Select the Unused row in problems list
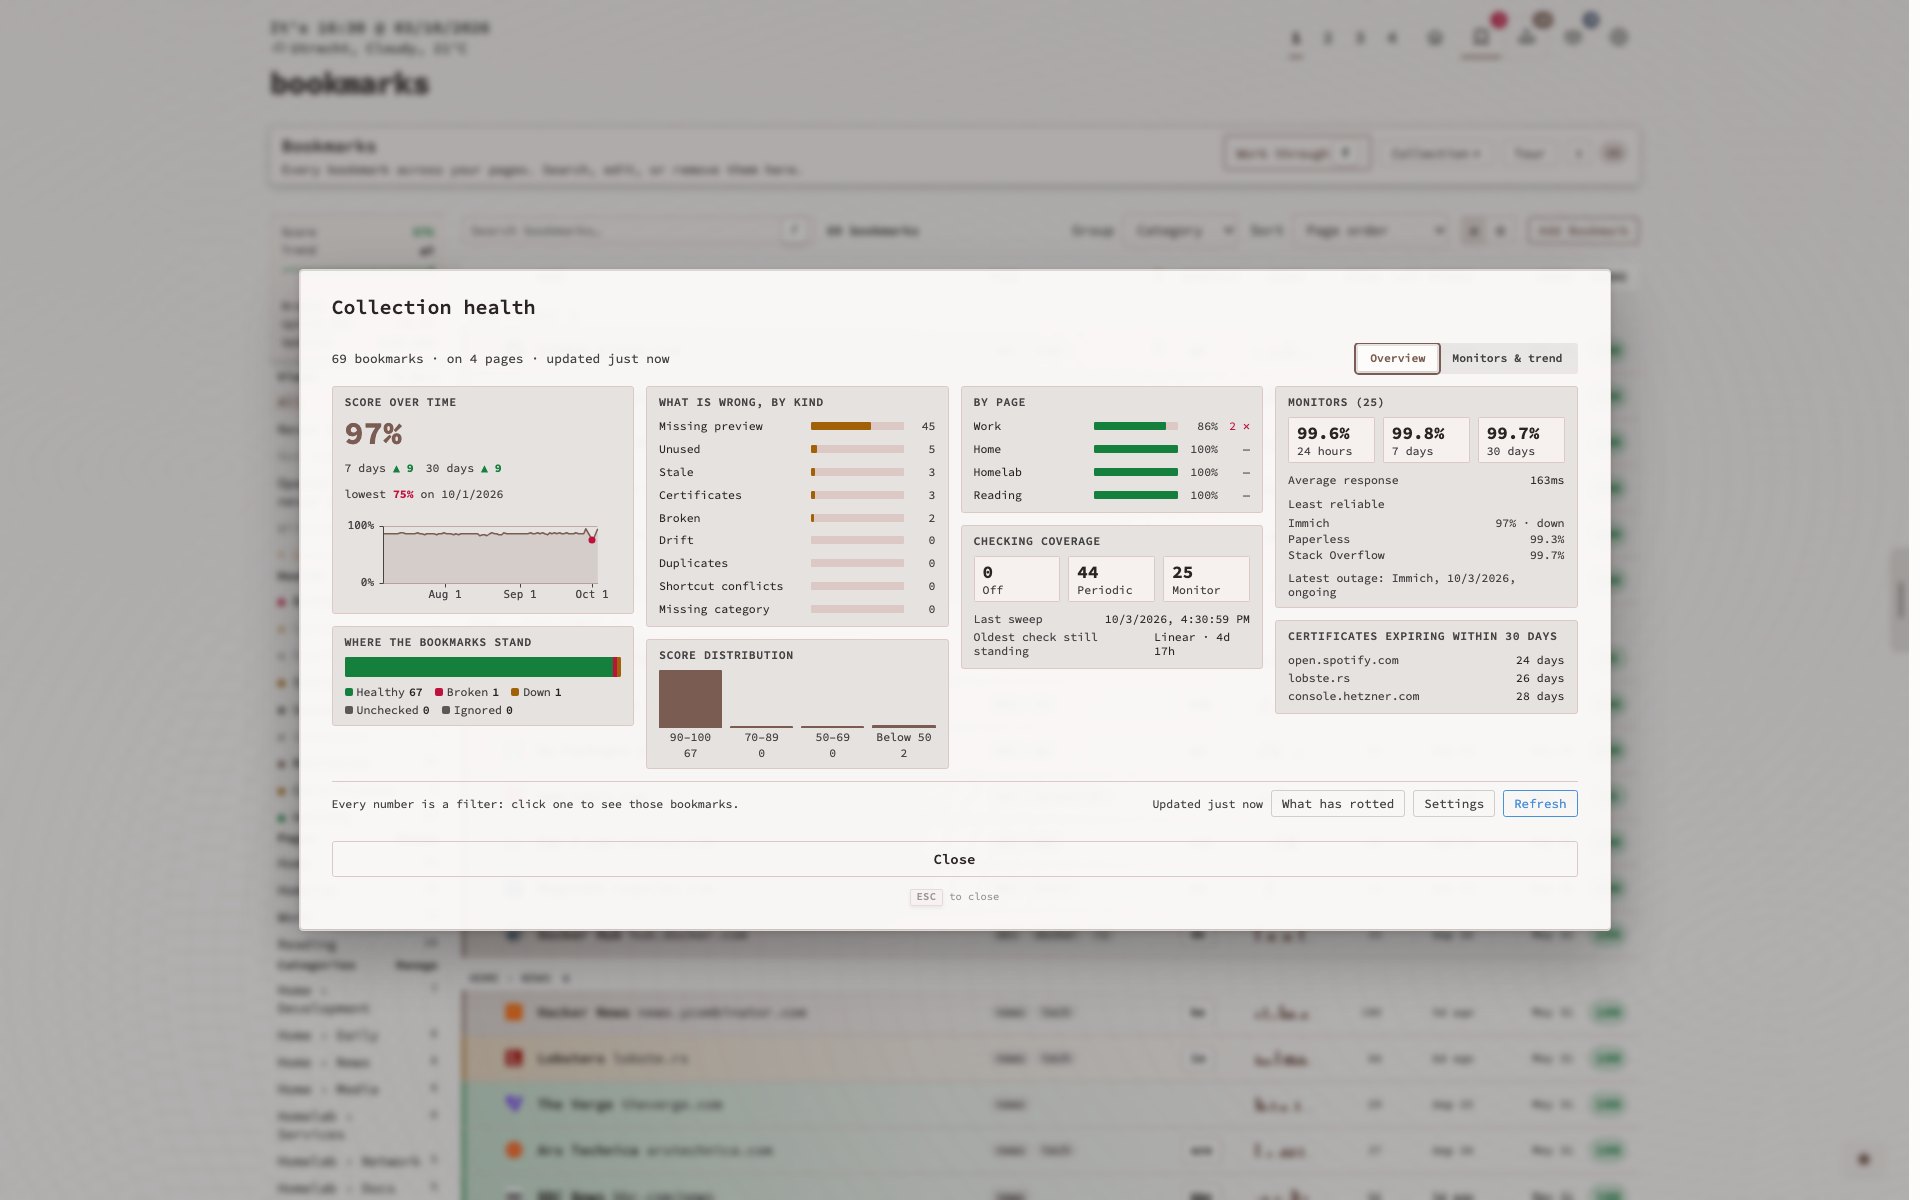The height and width of the screenshot is (1200, 1920). point(797,449)
